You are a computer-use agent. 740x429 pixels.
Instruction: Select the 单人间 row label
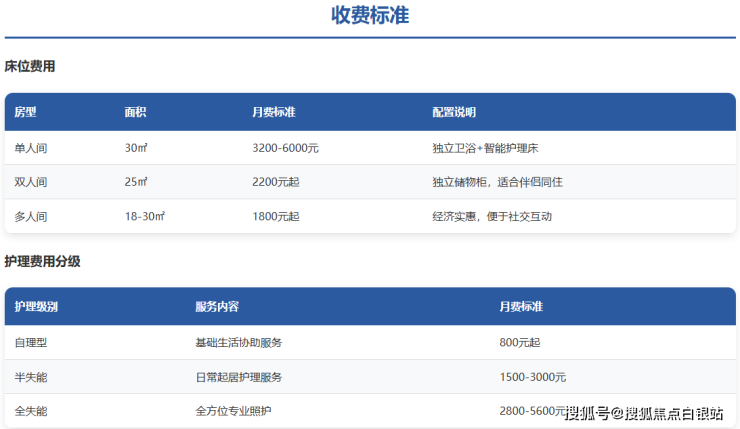tap(31, 148)
